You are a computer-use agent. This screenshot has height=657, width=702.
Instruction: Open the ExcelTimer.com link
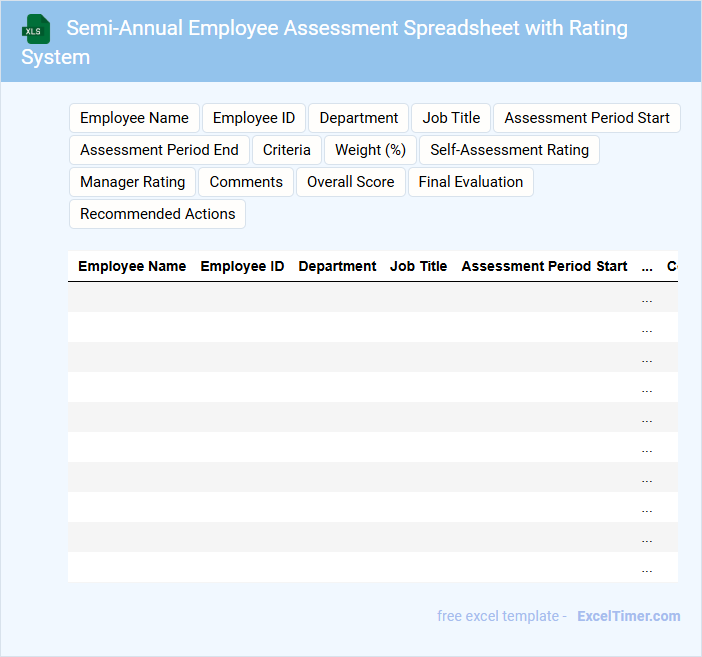[x=628, y=616]
